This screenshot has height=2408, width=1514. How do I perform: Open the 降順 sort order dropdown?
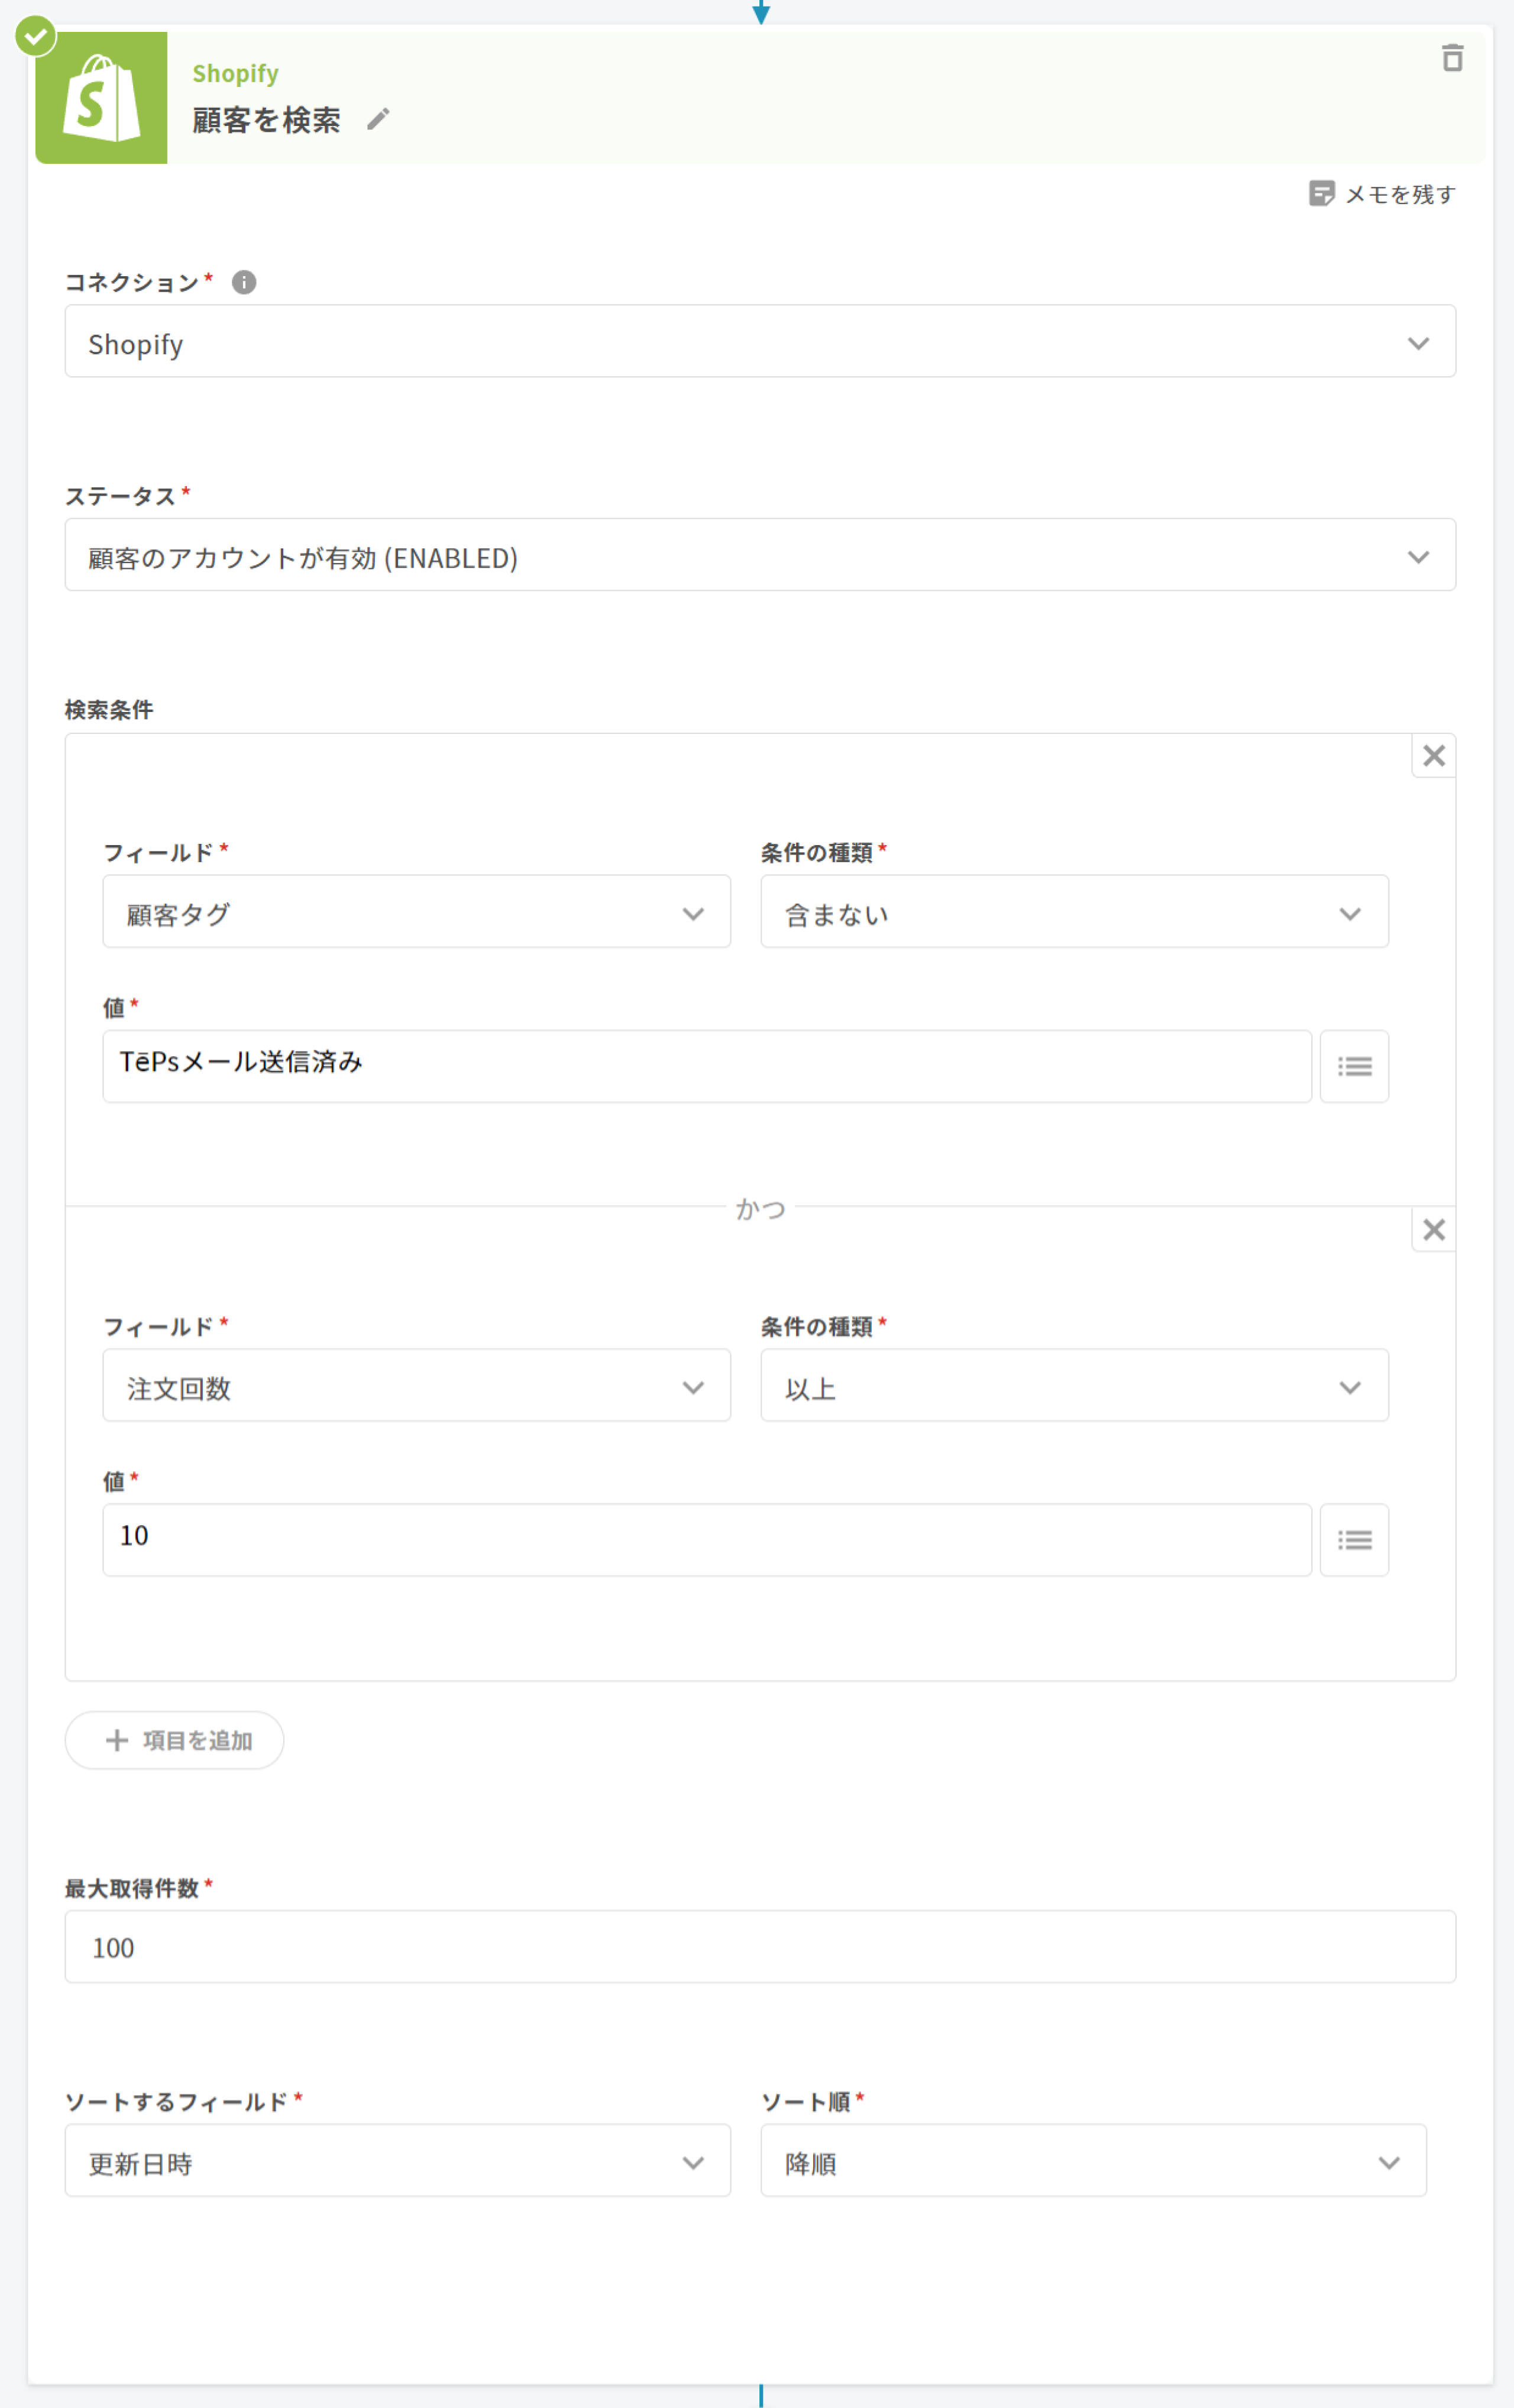click(1093, 2161)
